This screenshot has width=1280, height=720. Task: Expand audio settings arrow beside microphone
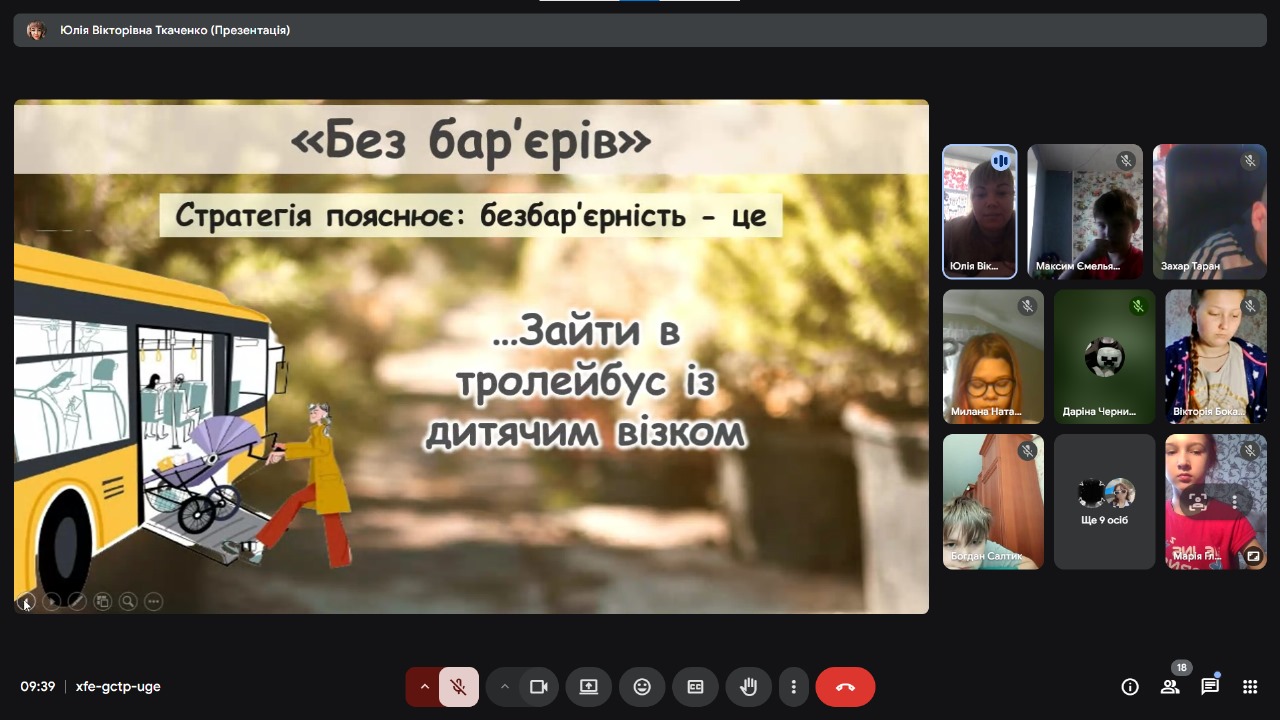(x=424, y=687)
